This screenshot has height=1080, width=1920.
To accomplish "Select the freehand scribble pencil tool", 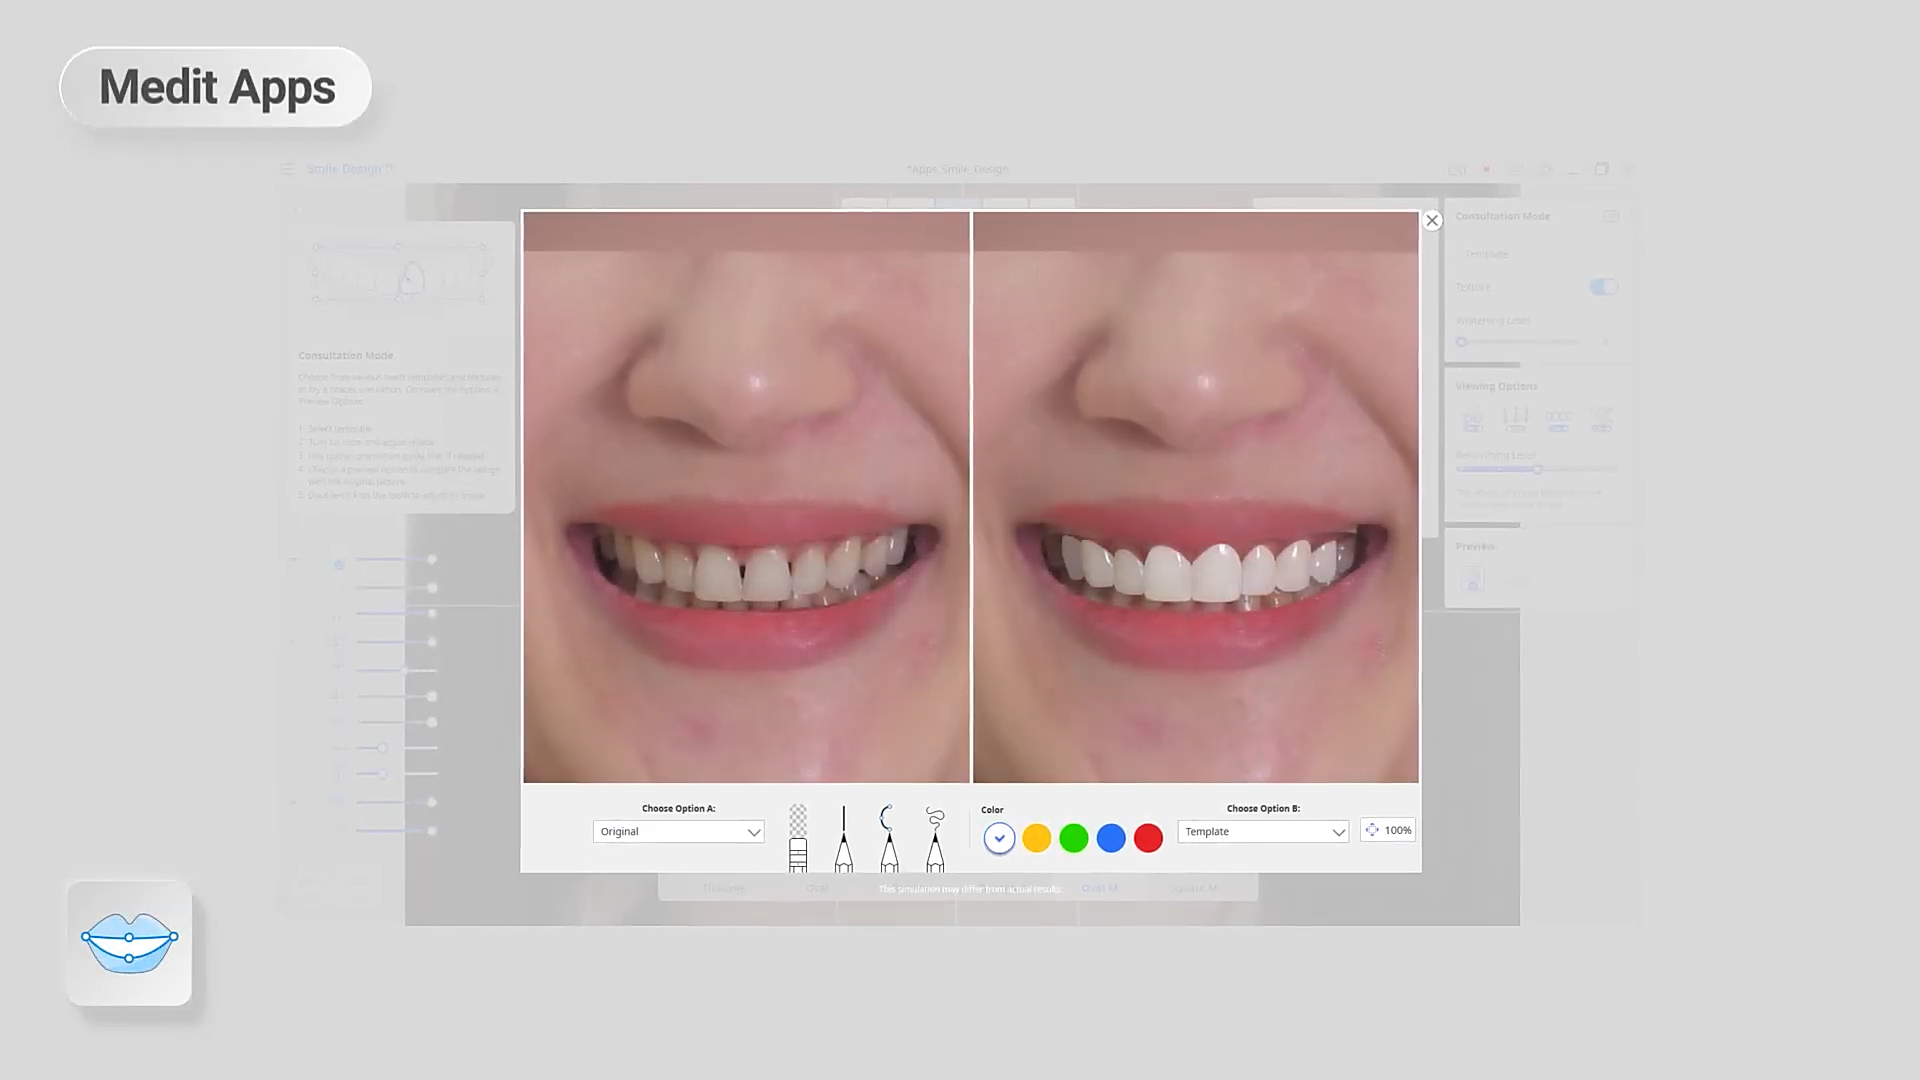I will coord(935,840).
